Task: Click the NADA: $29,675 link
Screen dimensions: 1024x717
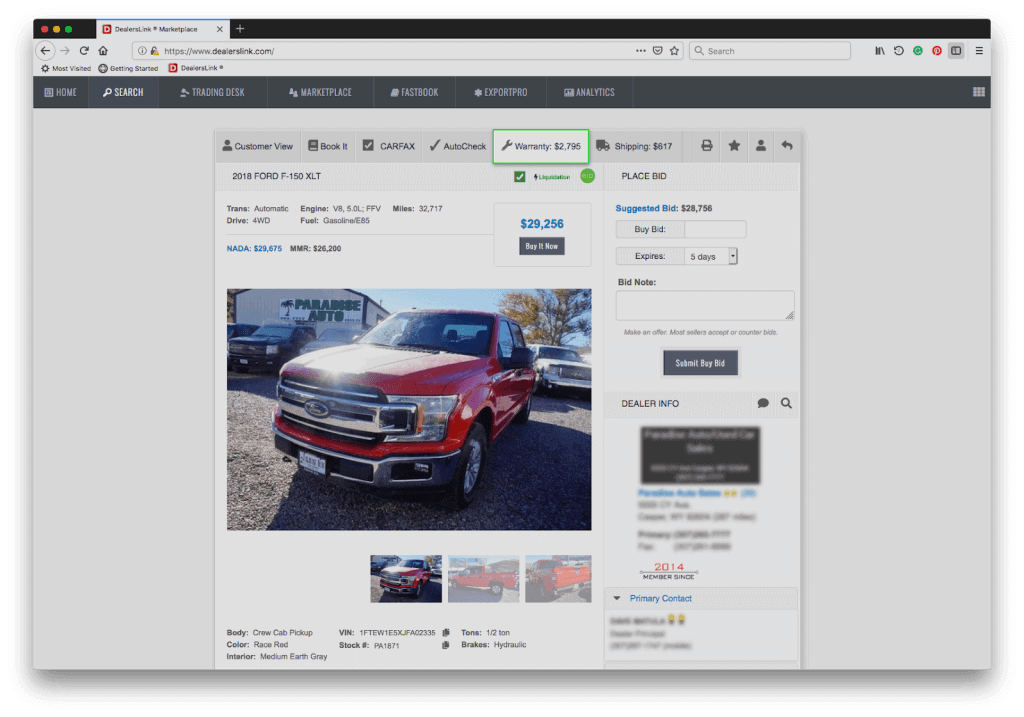Action: [x=254, y=248]
